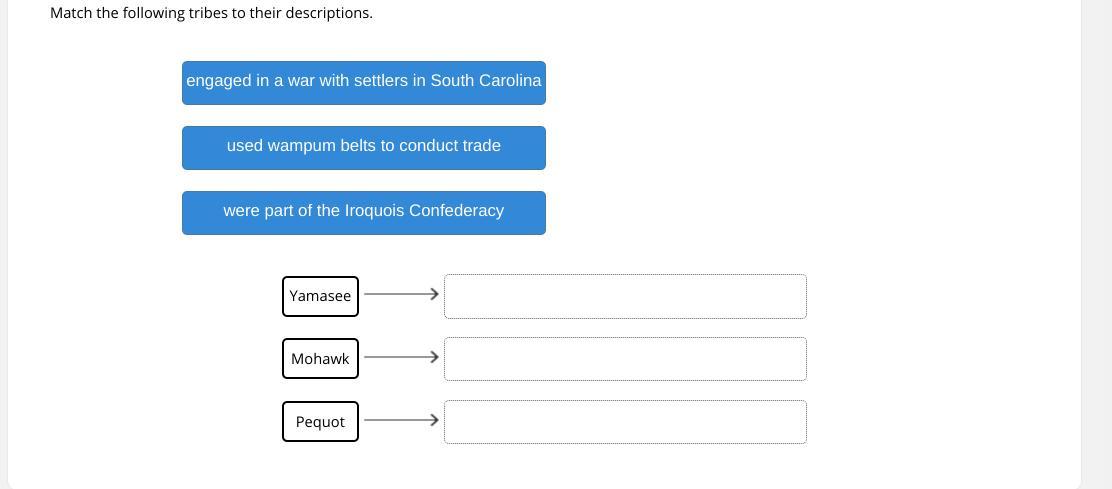
Task: Click the arrowhead pointing to Mohawk's answer box
Action: pos(434,357)
